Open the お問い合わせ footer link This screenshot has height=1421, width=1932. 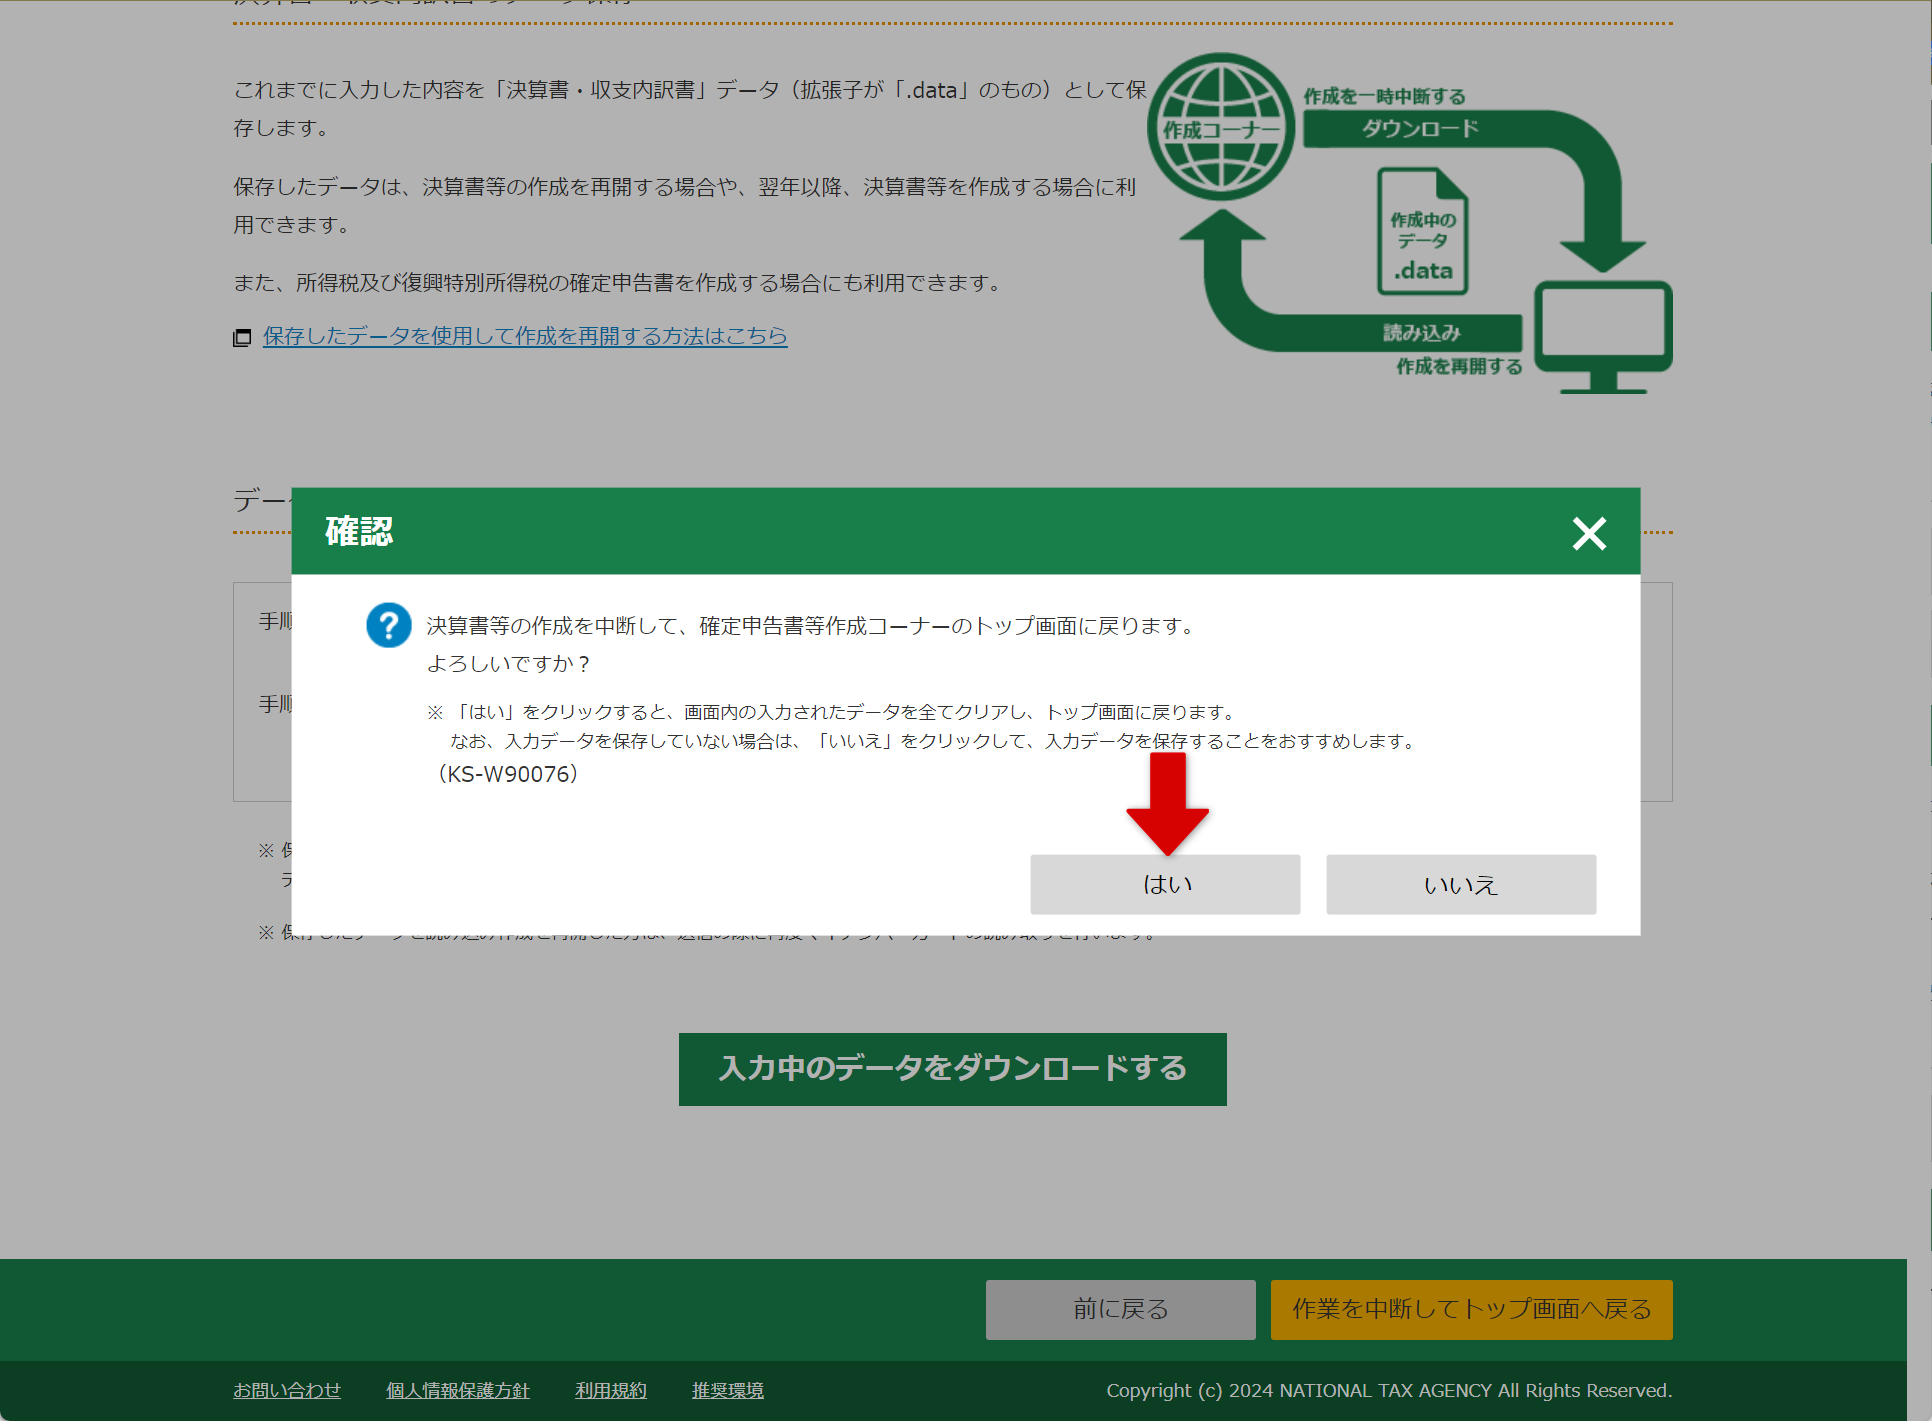(287, 1390)
